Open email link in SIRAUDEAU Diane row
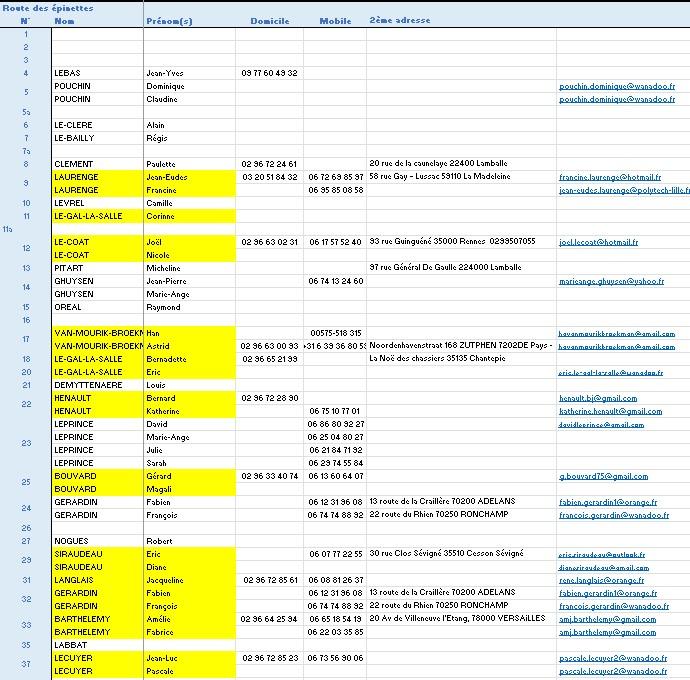The width and height of the screenshot is (690, 680). click(x=604, y=568)
